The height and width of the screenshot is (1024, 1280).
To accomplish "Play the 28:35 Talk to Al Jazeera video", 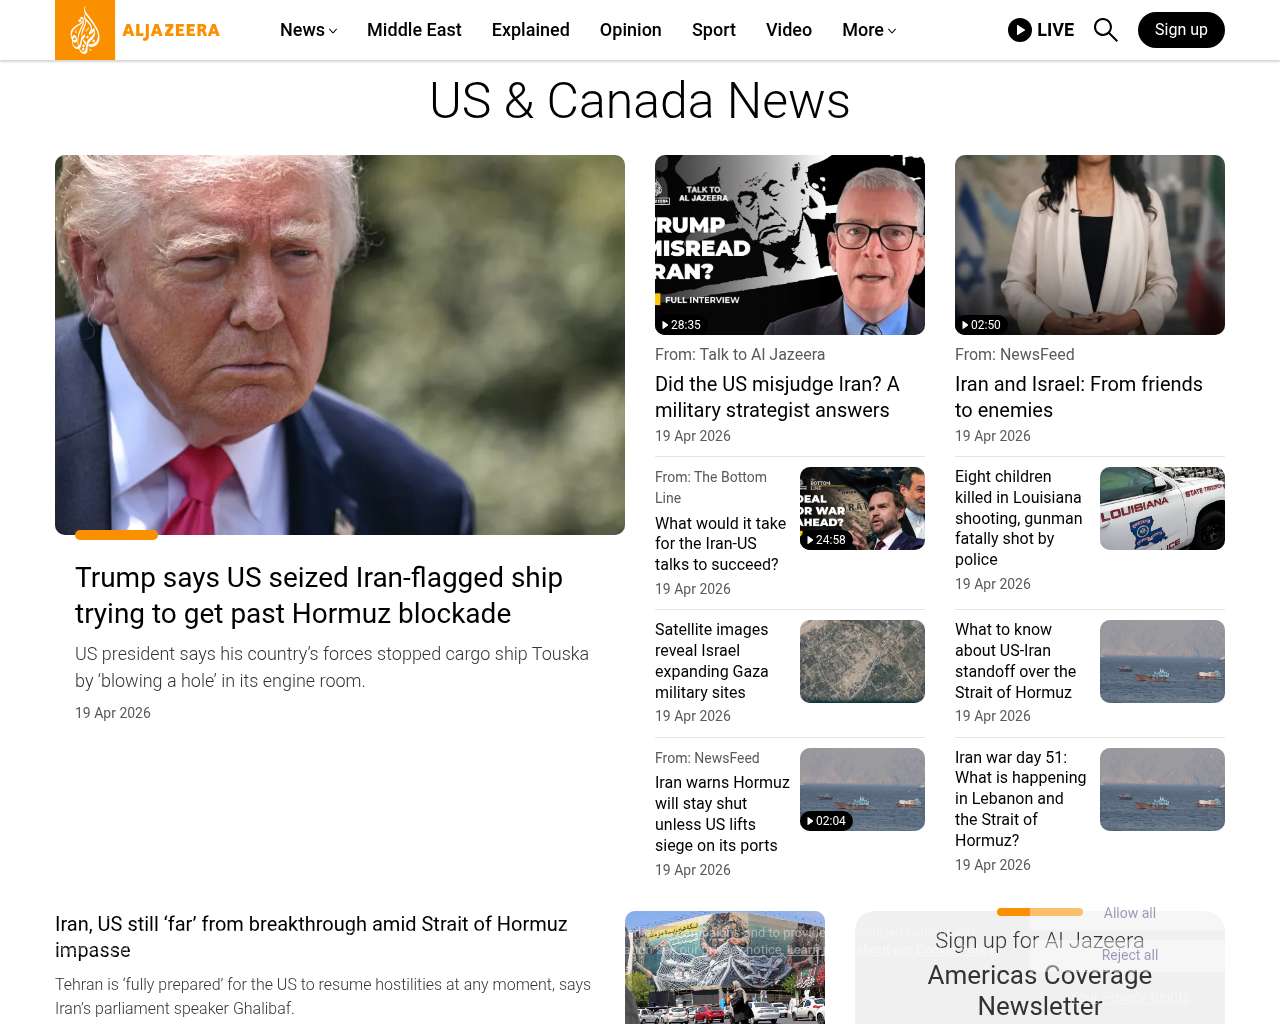I will coord(790,245).
